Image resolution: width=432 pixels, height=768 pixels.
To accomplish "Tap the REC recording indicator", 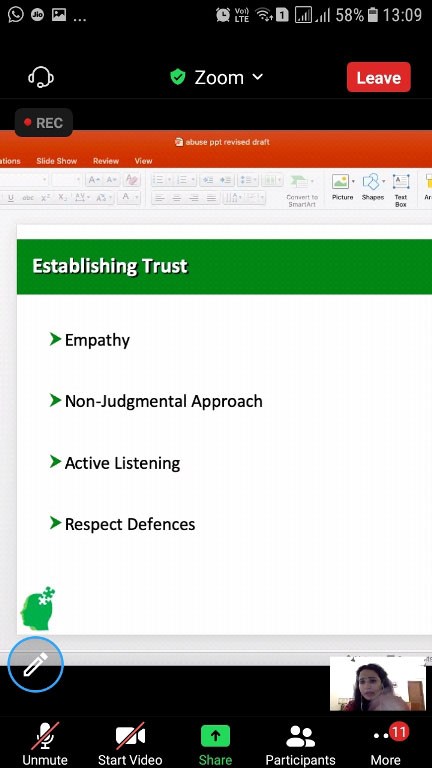I will 44,122.
